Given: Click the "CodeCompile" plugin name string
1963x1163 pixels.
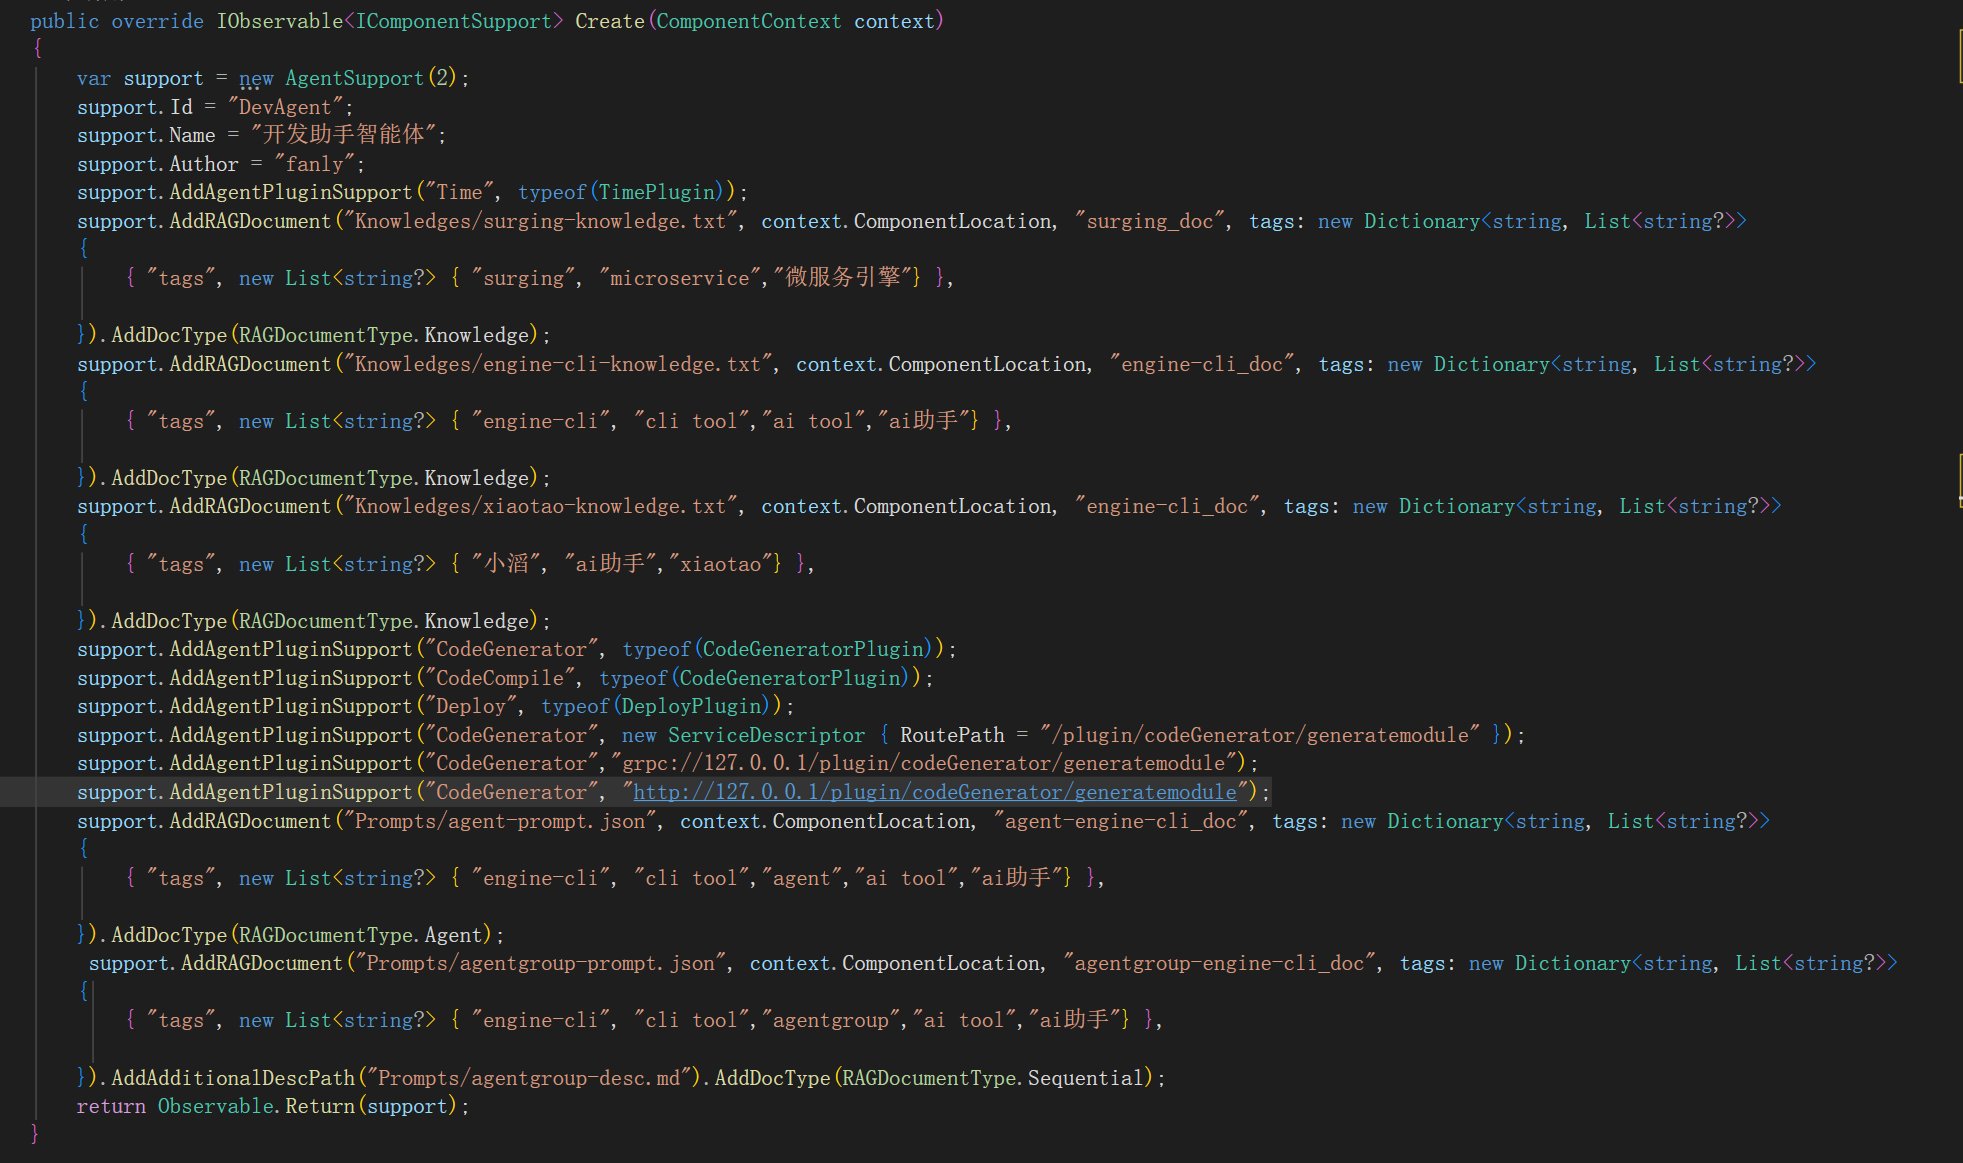Looking at the screenshot, I should tap(500, 678).
